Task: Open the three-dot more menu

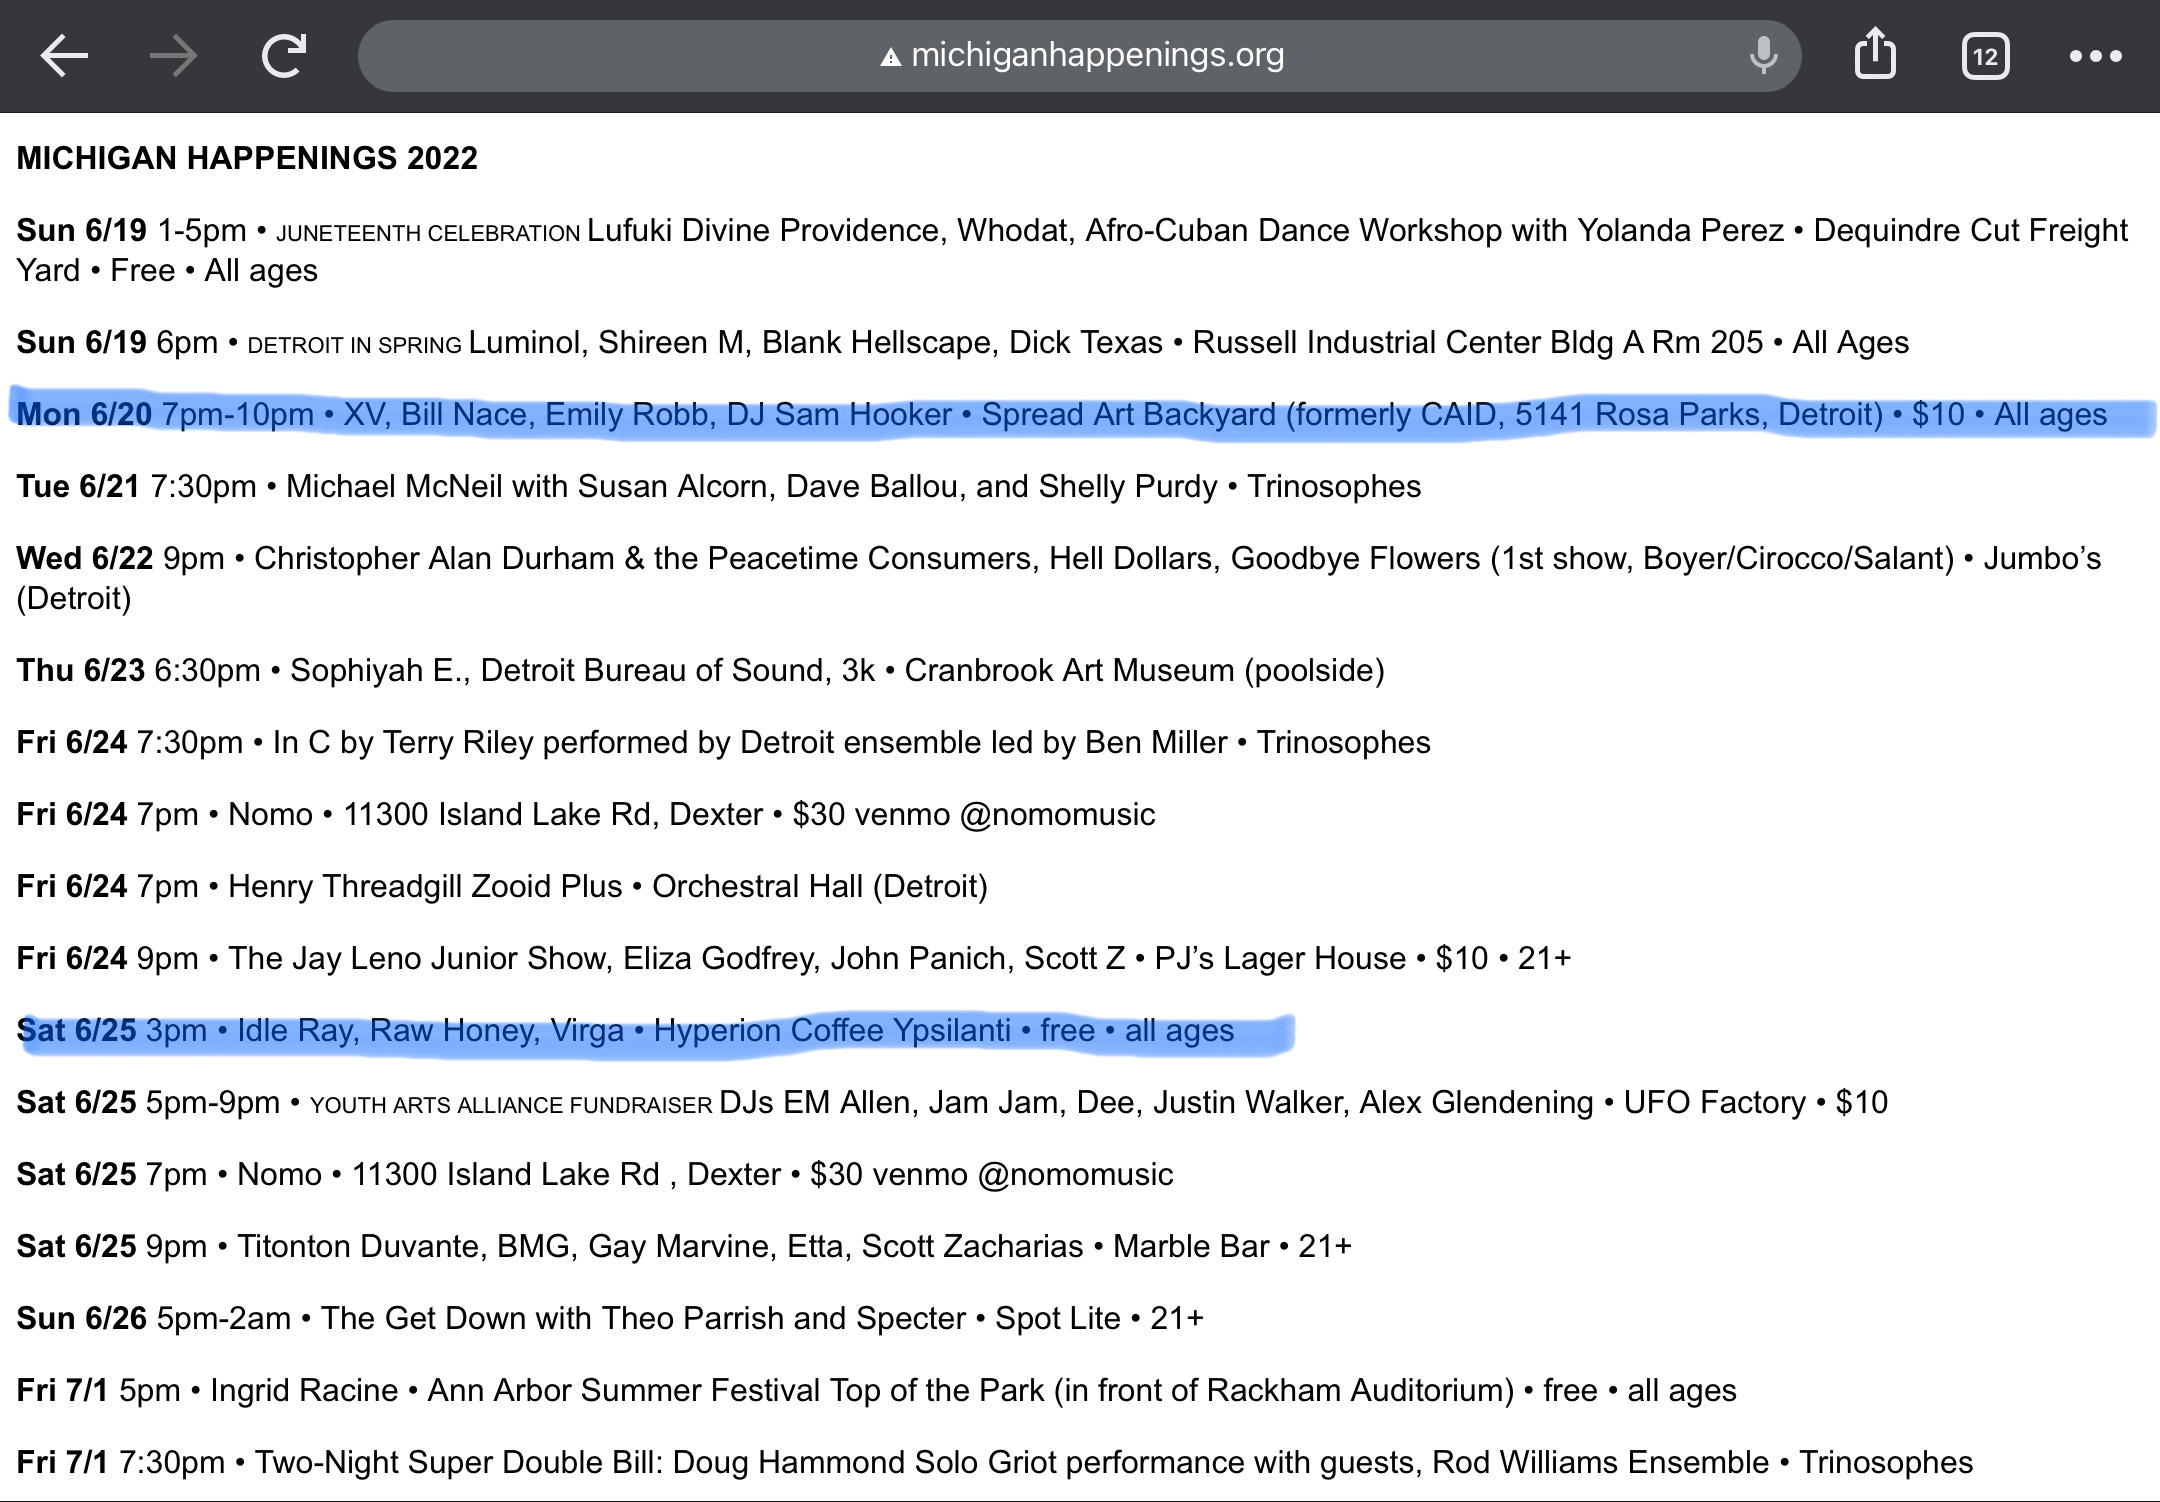Action: (x=2095, y=56)
